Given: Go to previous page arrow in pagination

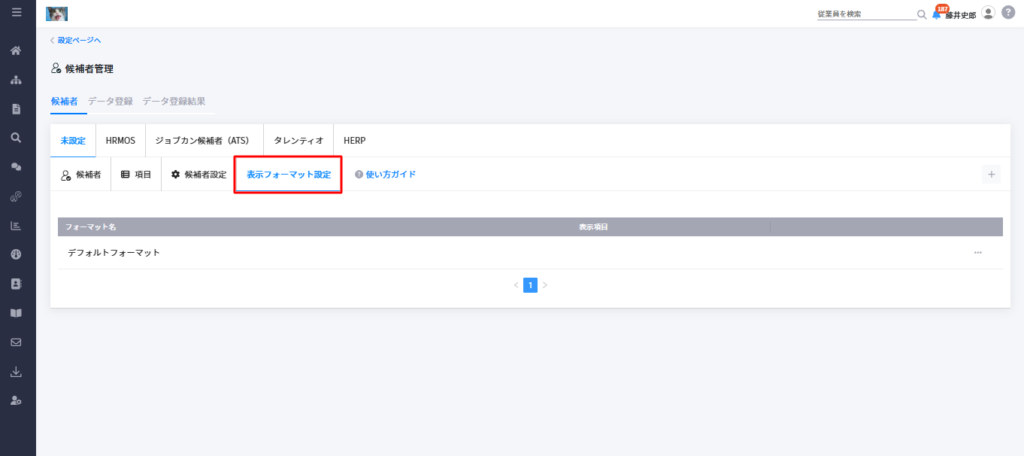Looking at the screenshot, I should coord(515,285).
